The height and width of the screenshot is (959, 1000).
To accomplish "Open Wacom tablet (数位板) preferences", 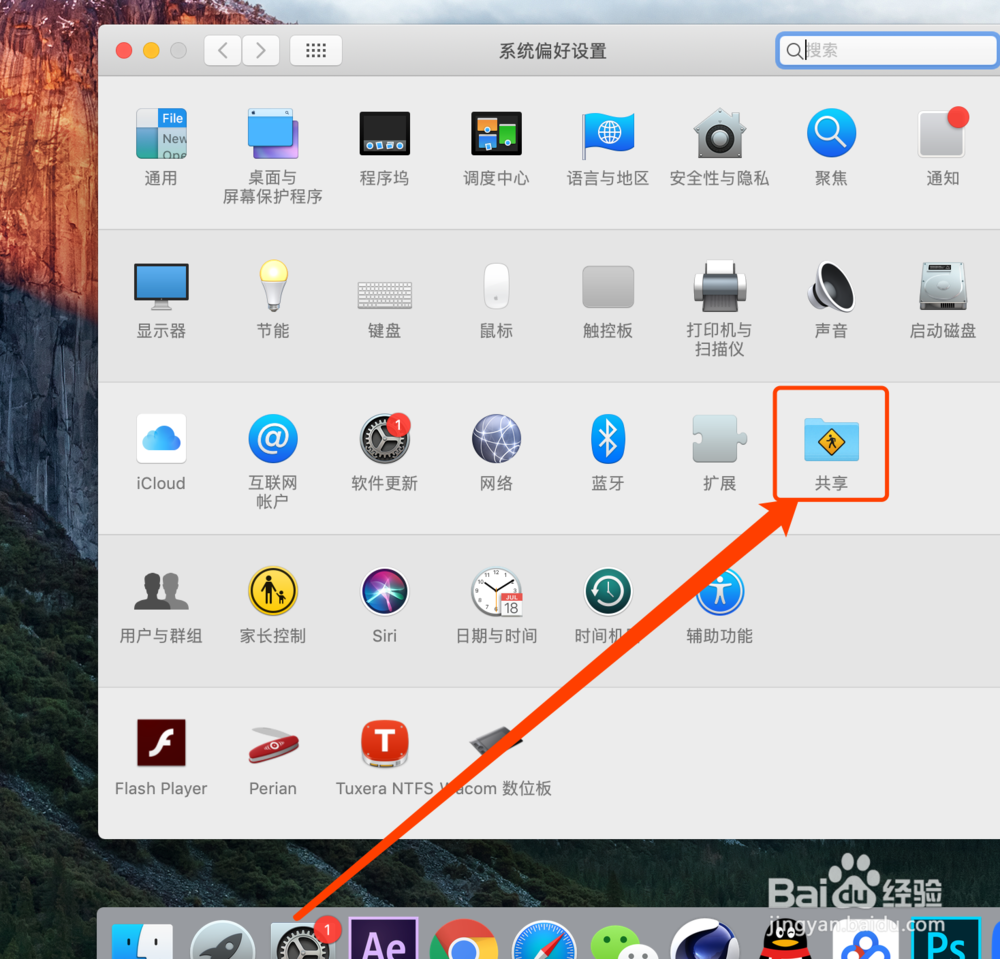I will point(496,741).
